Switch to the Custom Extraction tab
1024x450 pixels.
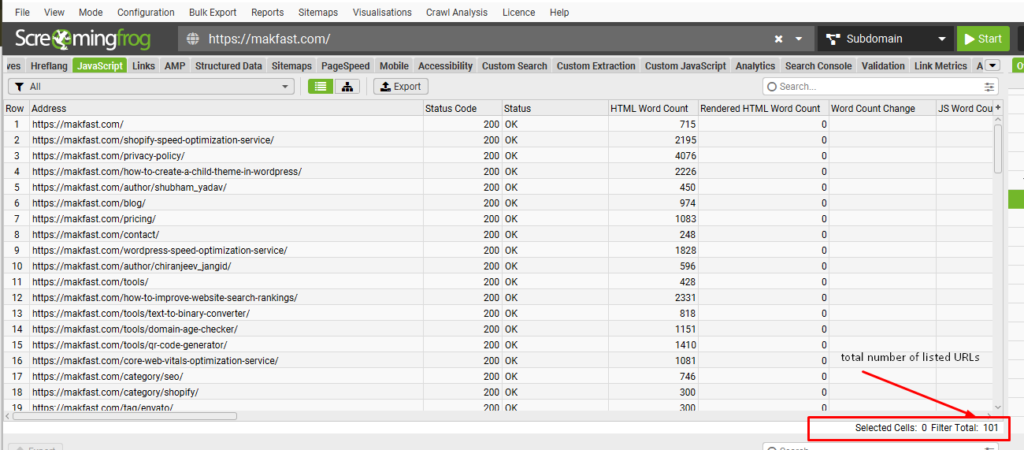[596, 65]
